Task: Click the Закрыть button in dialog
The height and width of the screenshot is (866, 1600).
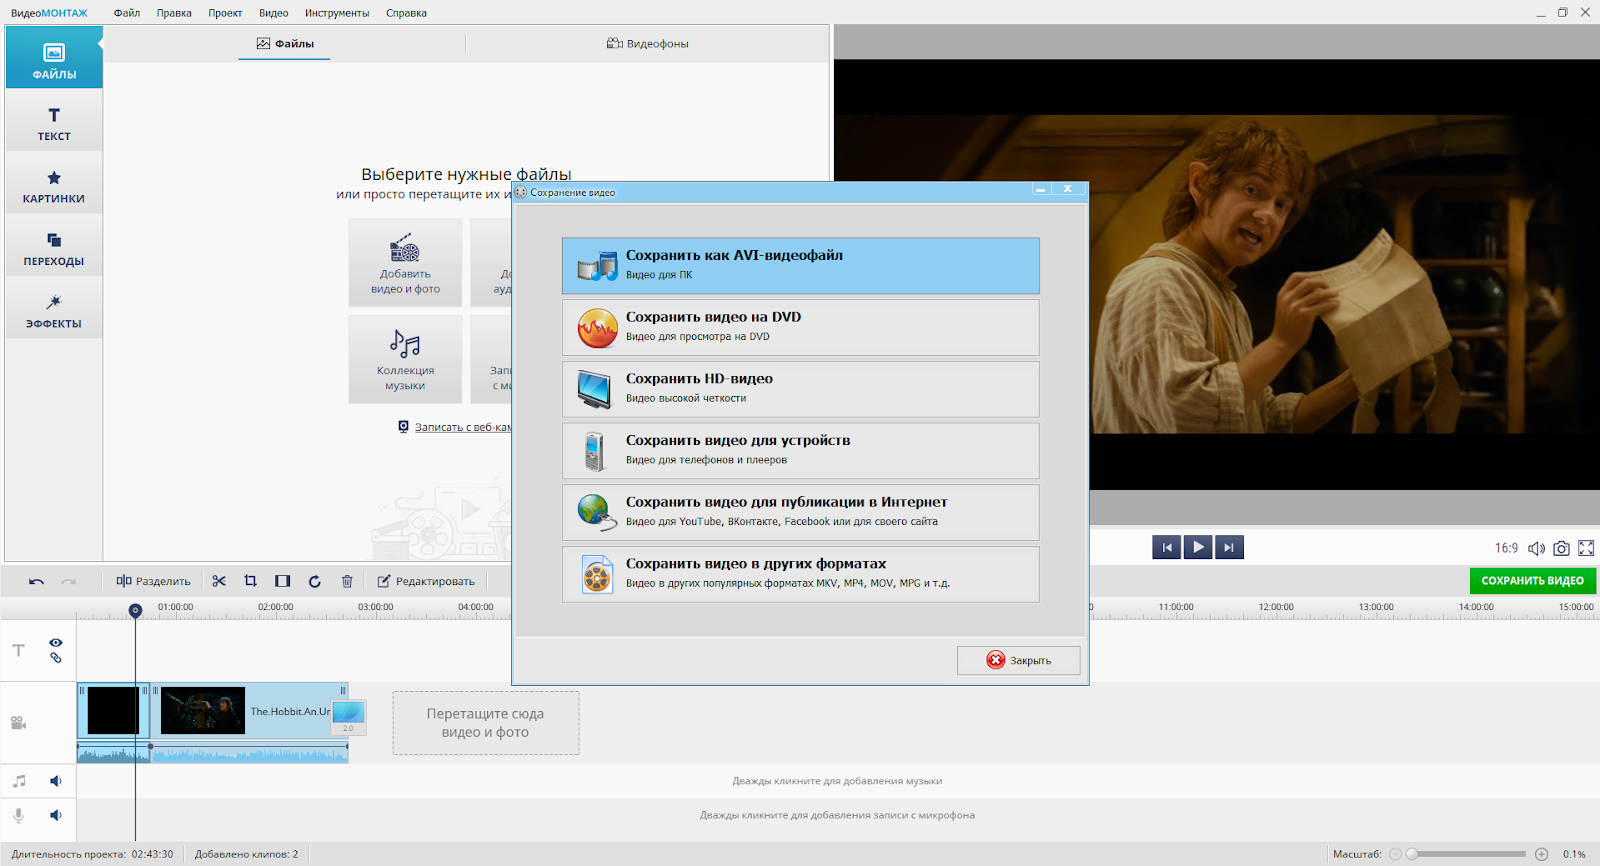Action: [1018, 660]
